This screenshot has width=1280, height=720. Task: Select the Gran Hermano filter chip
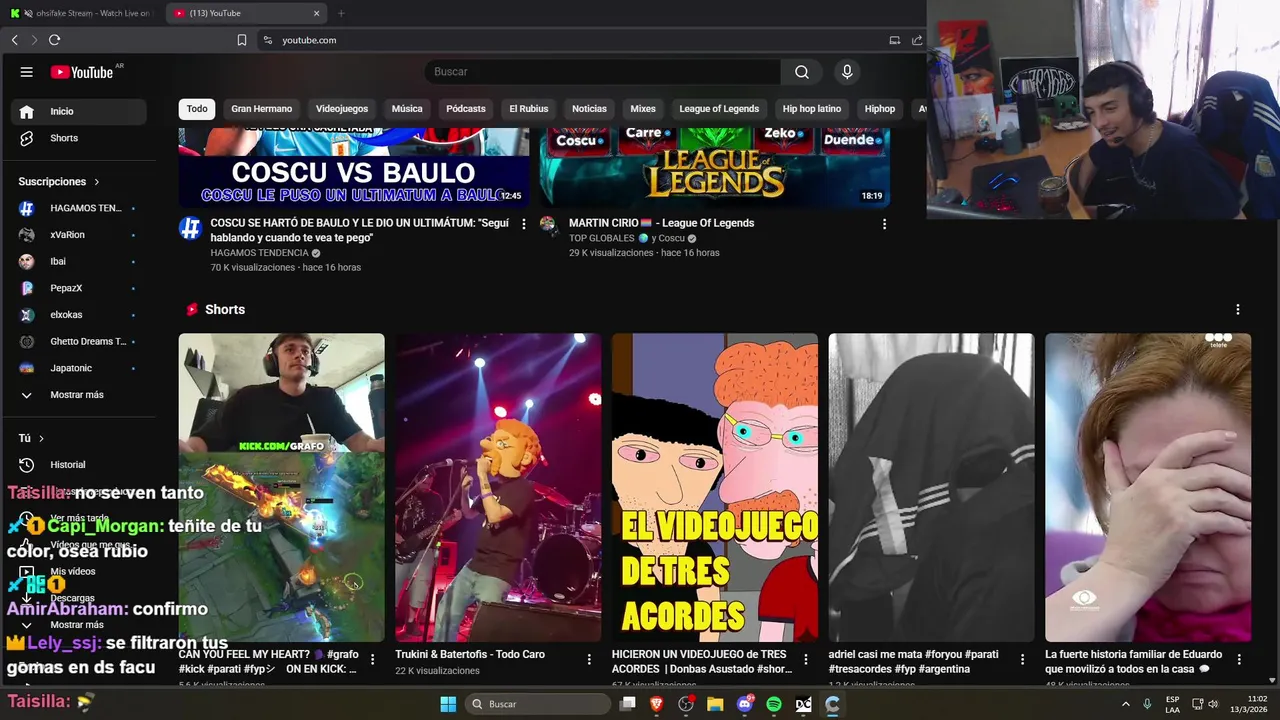click(x=262, y=109)
